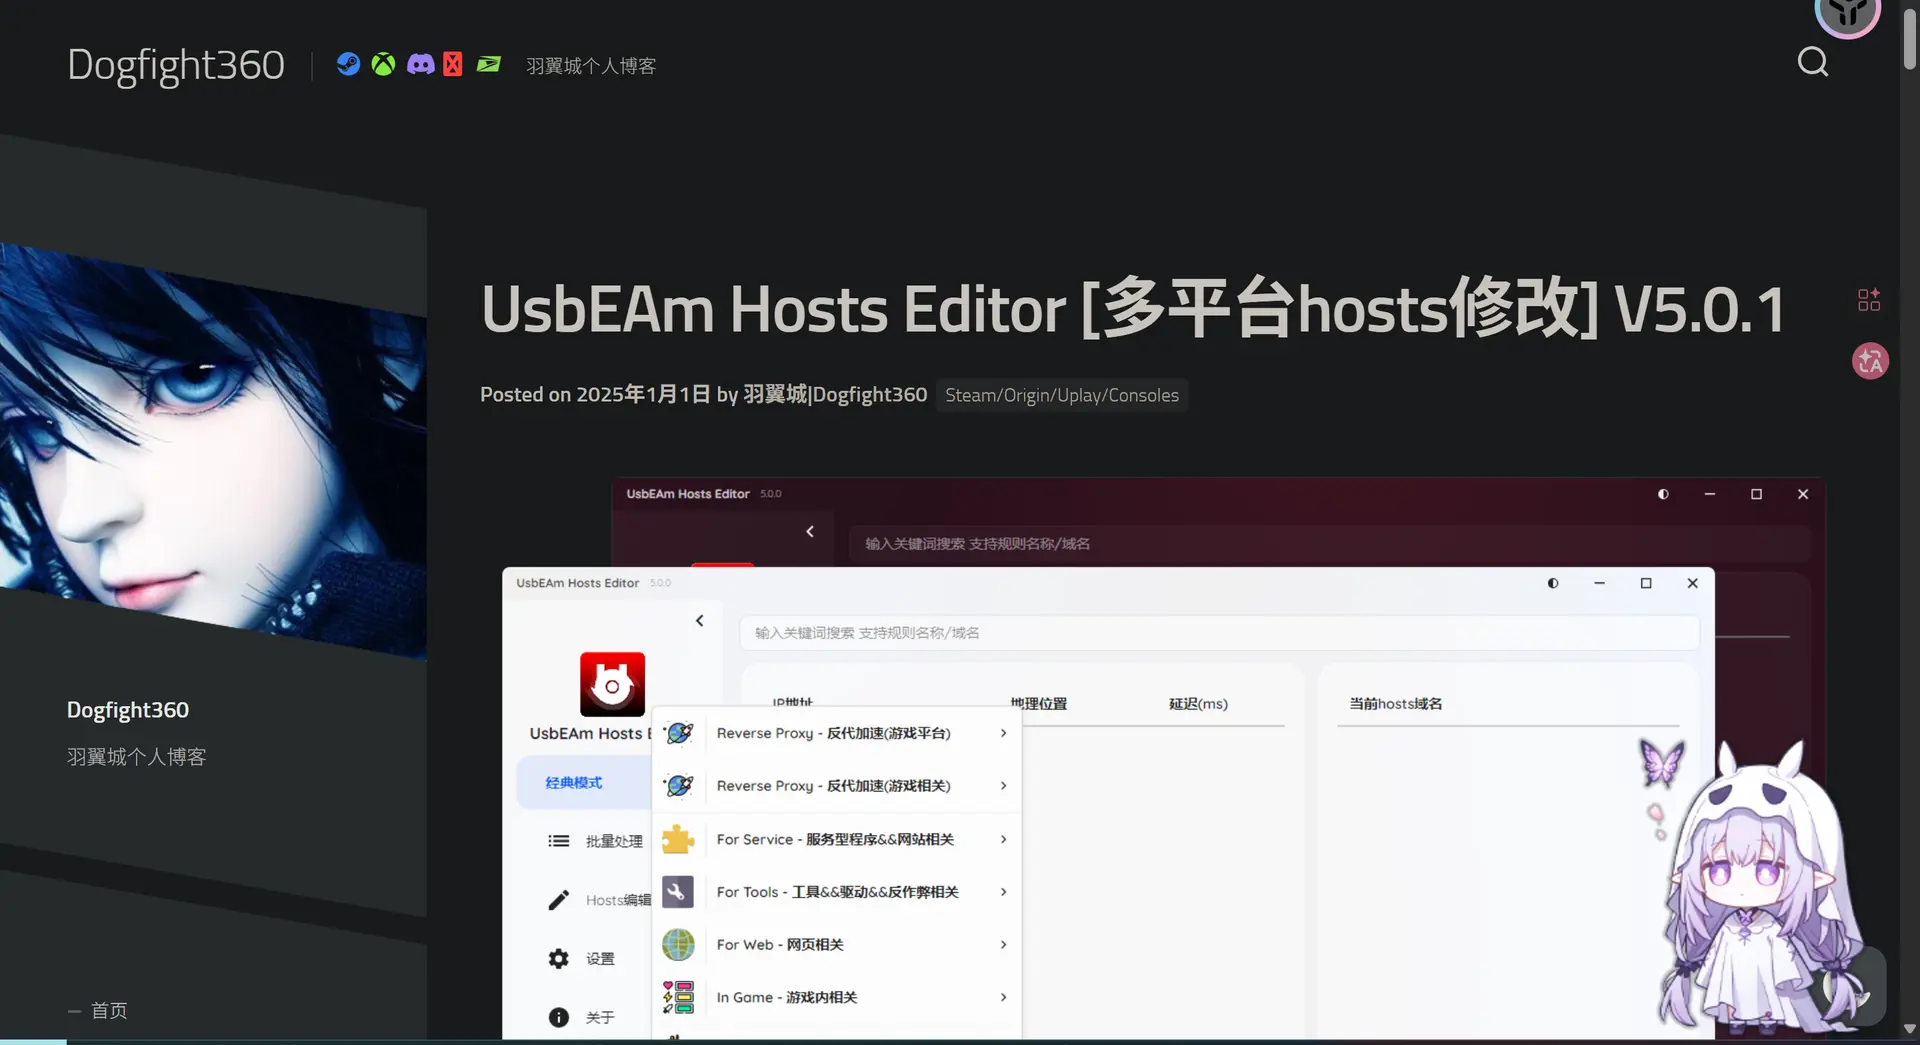The width and height of the screenshot is (1920, 1045).
Task: Click the scrollbar down arrow
Action: point(1909,1027)
